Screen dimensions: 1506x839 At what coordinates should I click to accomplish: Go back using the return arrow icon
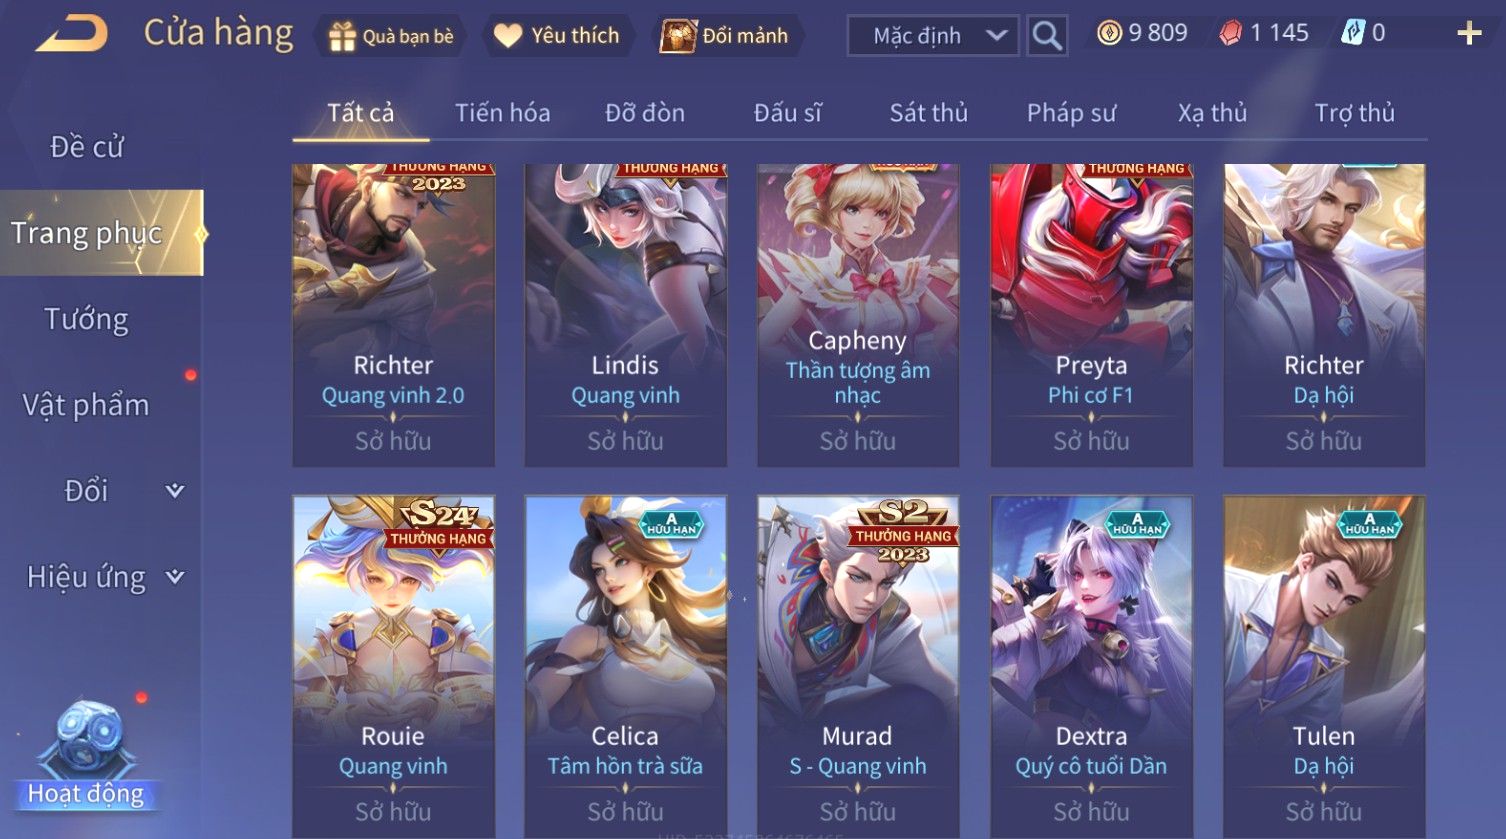click(x=72, y=34)
